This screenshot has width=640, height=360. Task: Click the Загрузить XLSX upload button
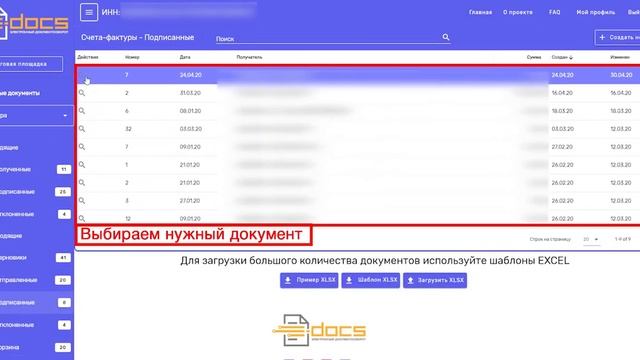tap(435, 280)
